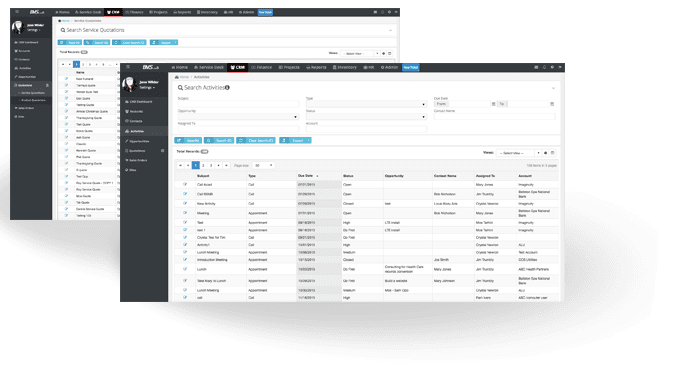This screenshot has width=682, height=382.
Task: Open Service Desk menu in back window
Action: coord(88,12)
